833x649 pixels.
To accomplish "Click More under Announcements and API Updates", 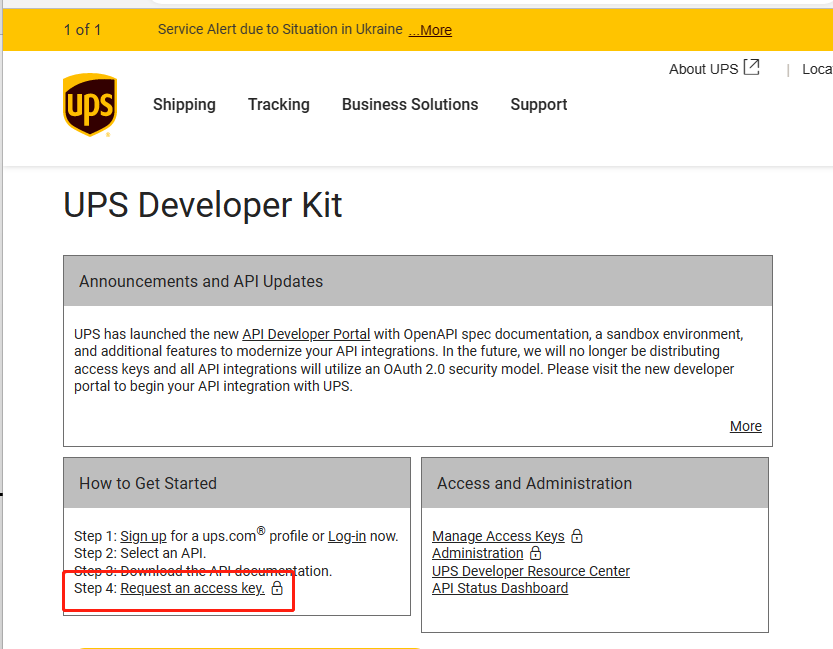I will coord(745,426).
